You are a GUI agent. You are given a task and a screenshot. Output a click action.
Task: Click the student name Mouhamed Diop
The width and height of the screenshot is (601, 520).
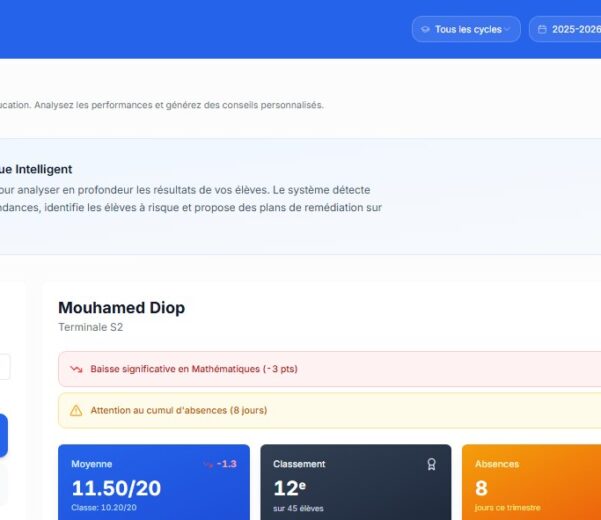coord(122,308)
